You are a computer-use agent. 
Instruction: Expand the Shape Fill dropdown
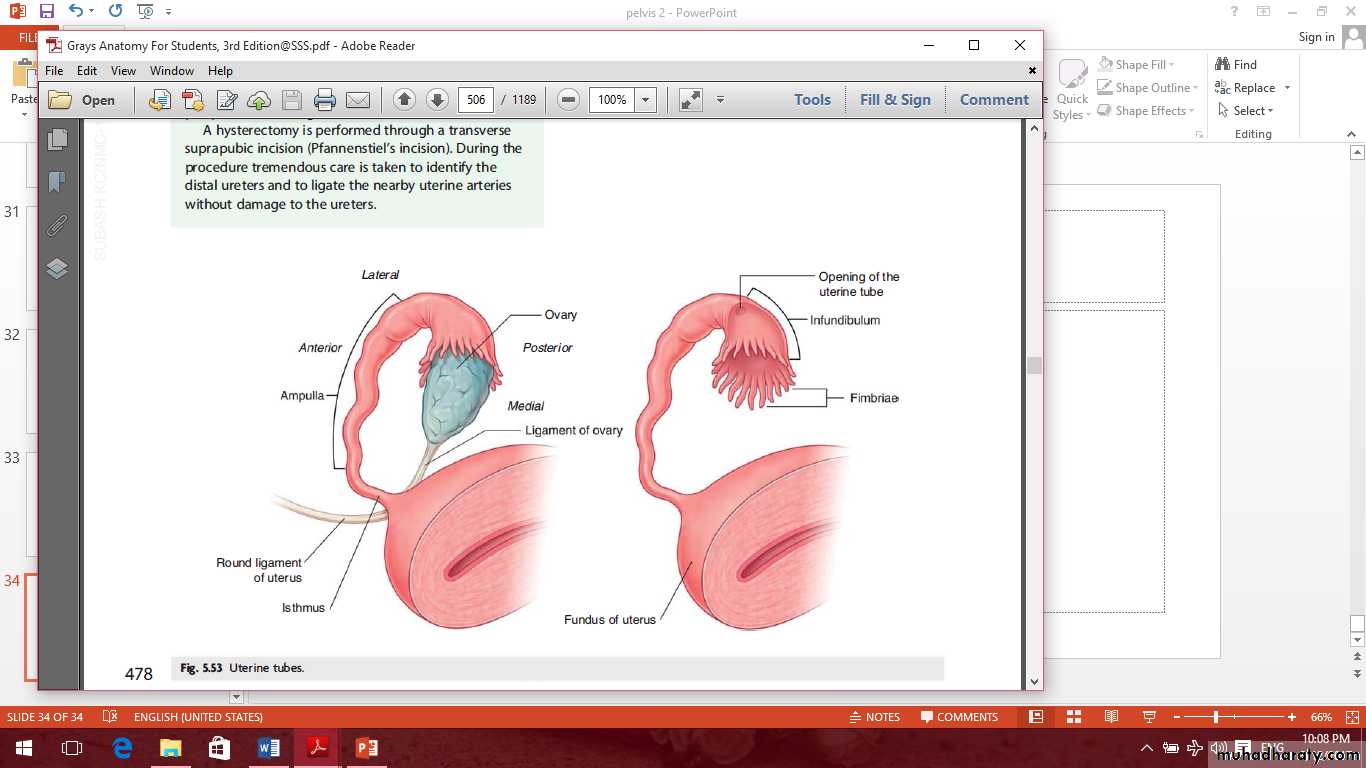(1172, 65)
